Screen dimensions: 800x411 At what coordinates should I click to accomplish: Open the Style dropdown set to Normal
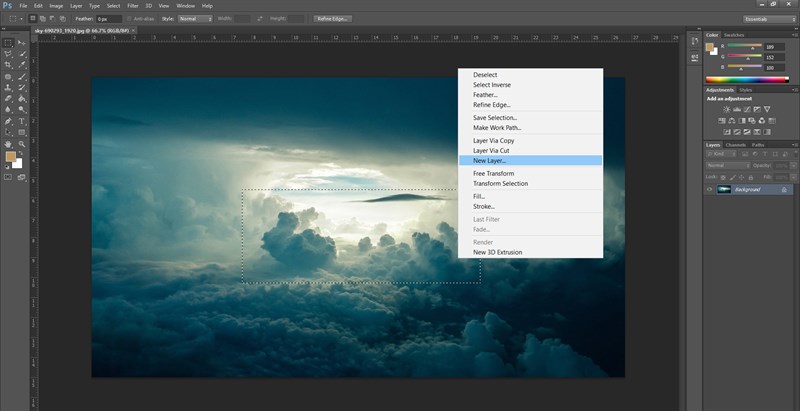[x=194, y=19]
